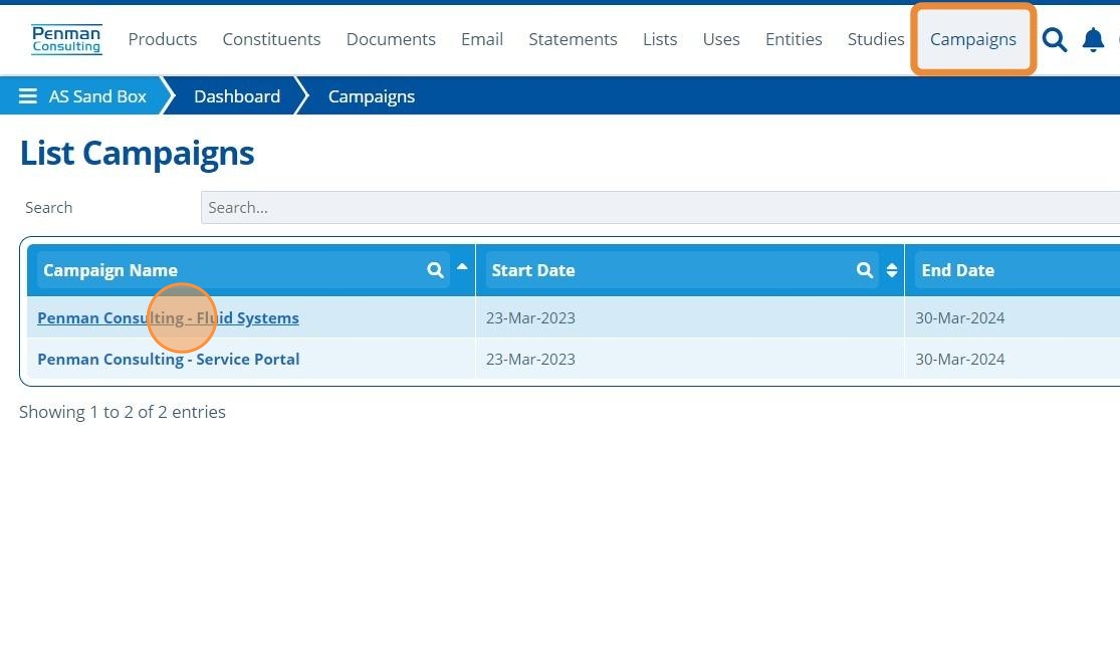
Task: Open the global search magnifier icon
Action: [x=1054, y=39]
